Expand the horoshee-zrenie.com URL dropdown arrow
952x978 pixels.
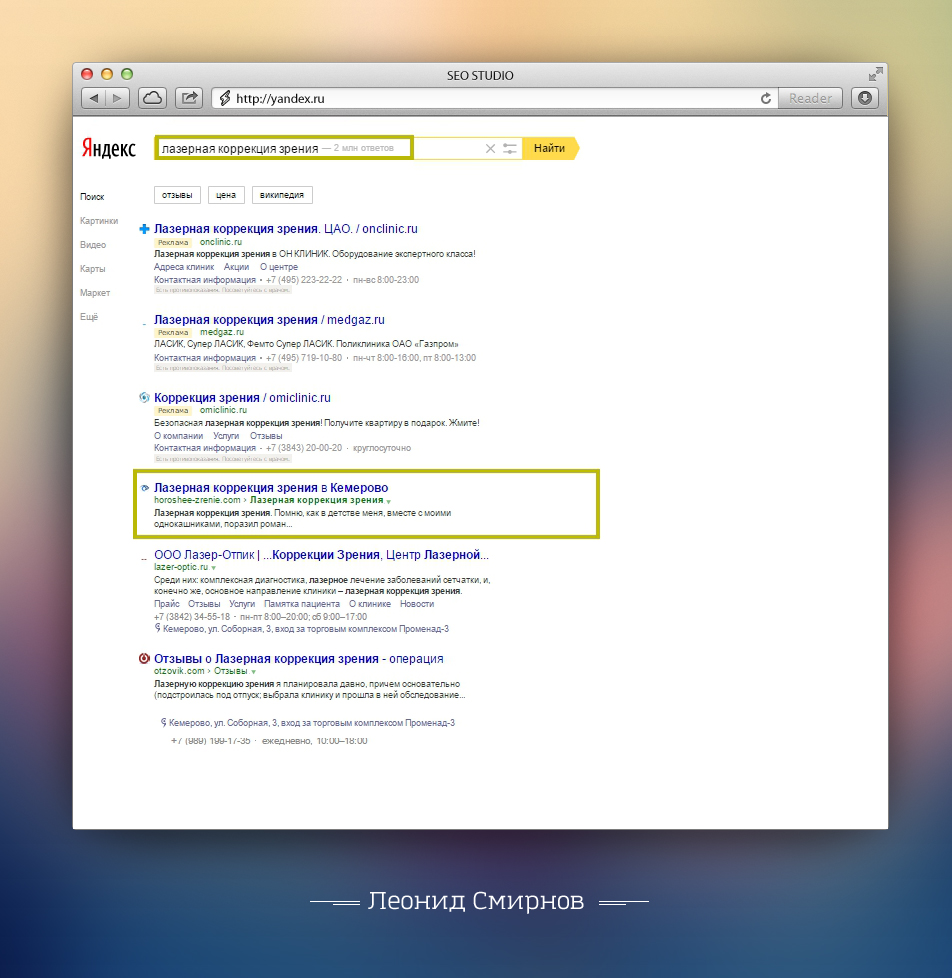tap(389, 501)
